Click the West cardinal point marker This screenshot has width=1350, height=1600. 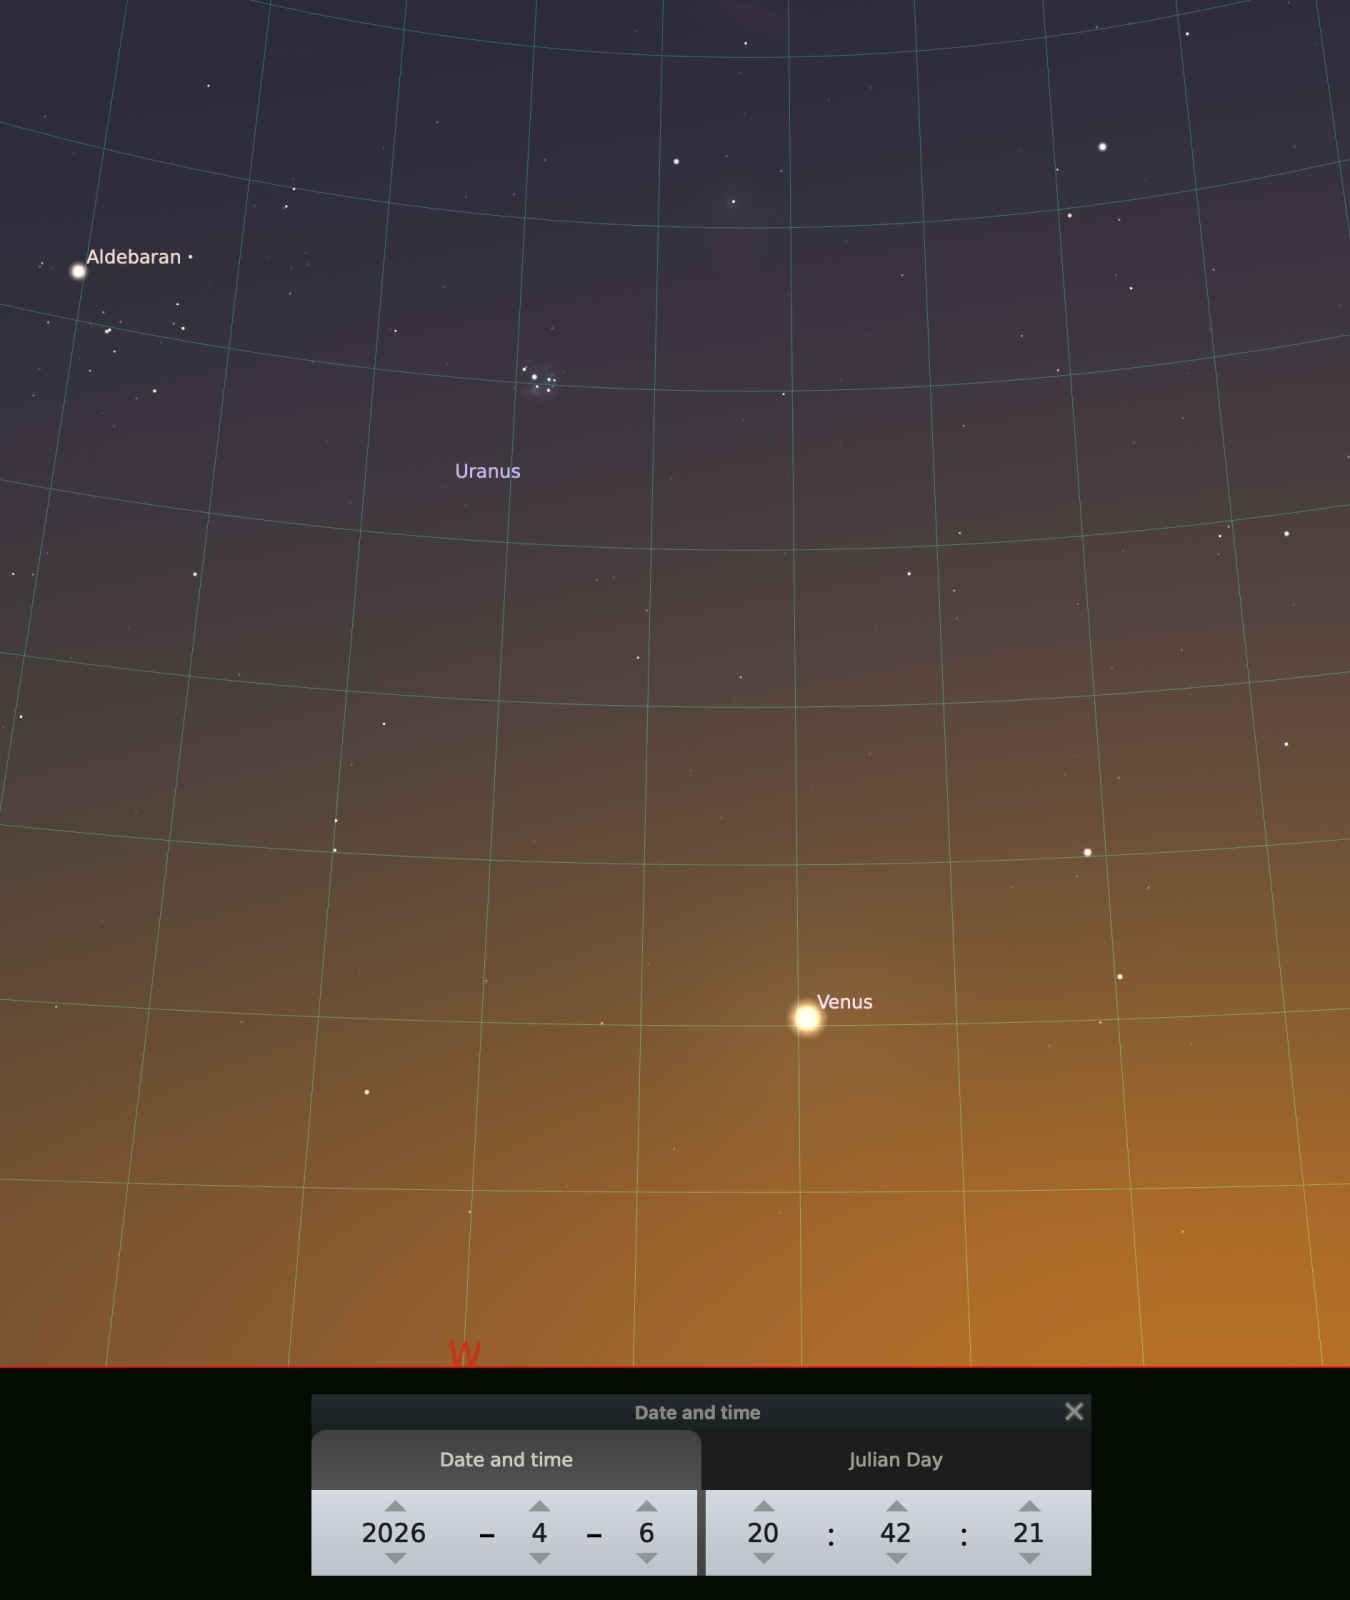pos(465,1353)
